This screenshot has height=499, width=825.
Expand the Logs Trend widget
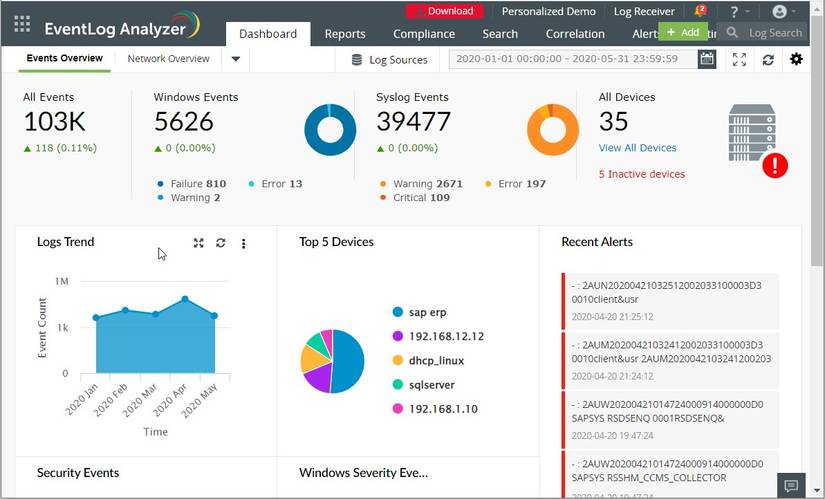198,243
